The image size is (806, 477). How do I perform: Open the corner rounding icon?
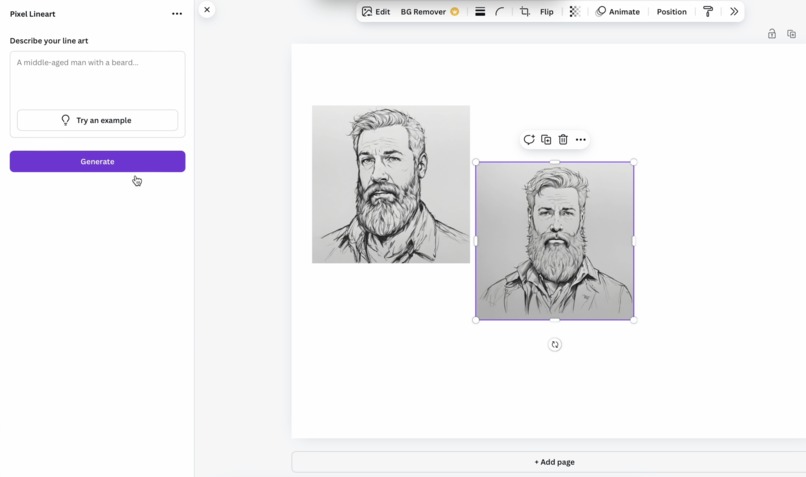click(x=499, y=12)
